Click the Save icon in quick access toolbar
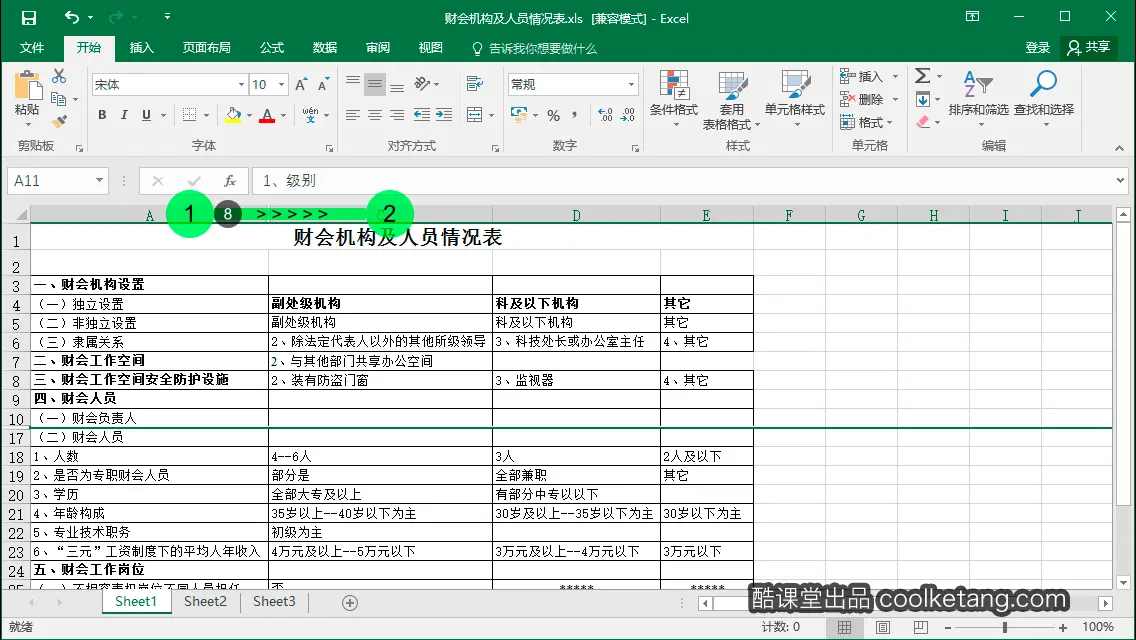 [x=28, y=17]
